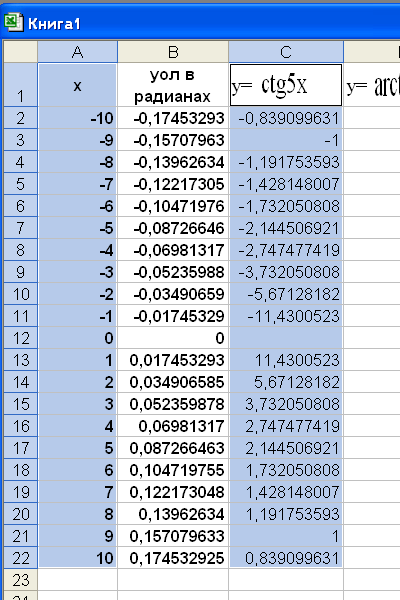The width and height of the screenshot is (400, 600).
Task: Select row 7 header
Action: pyautogui.click(x=21, y=228)
